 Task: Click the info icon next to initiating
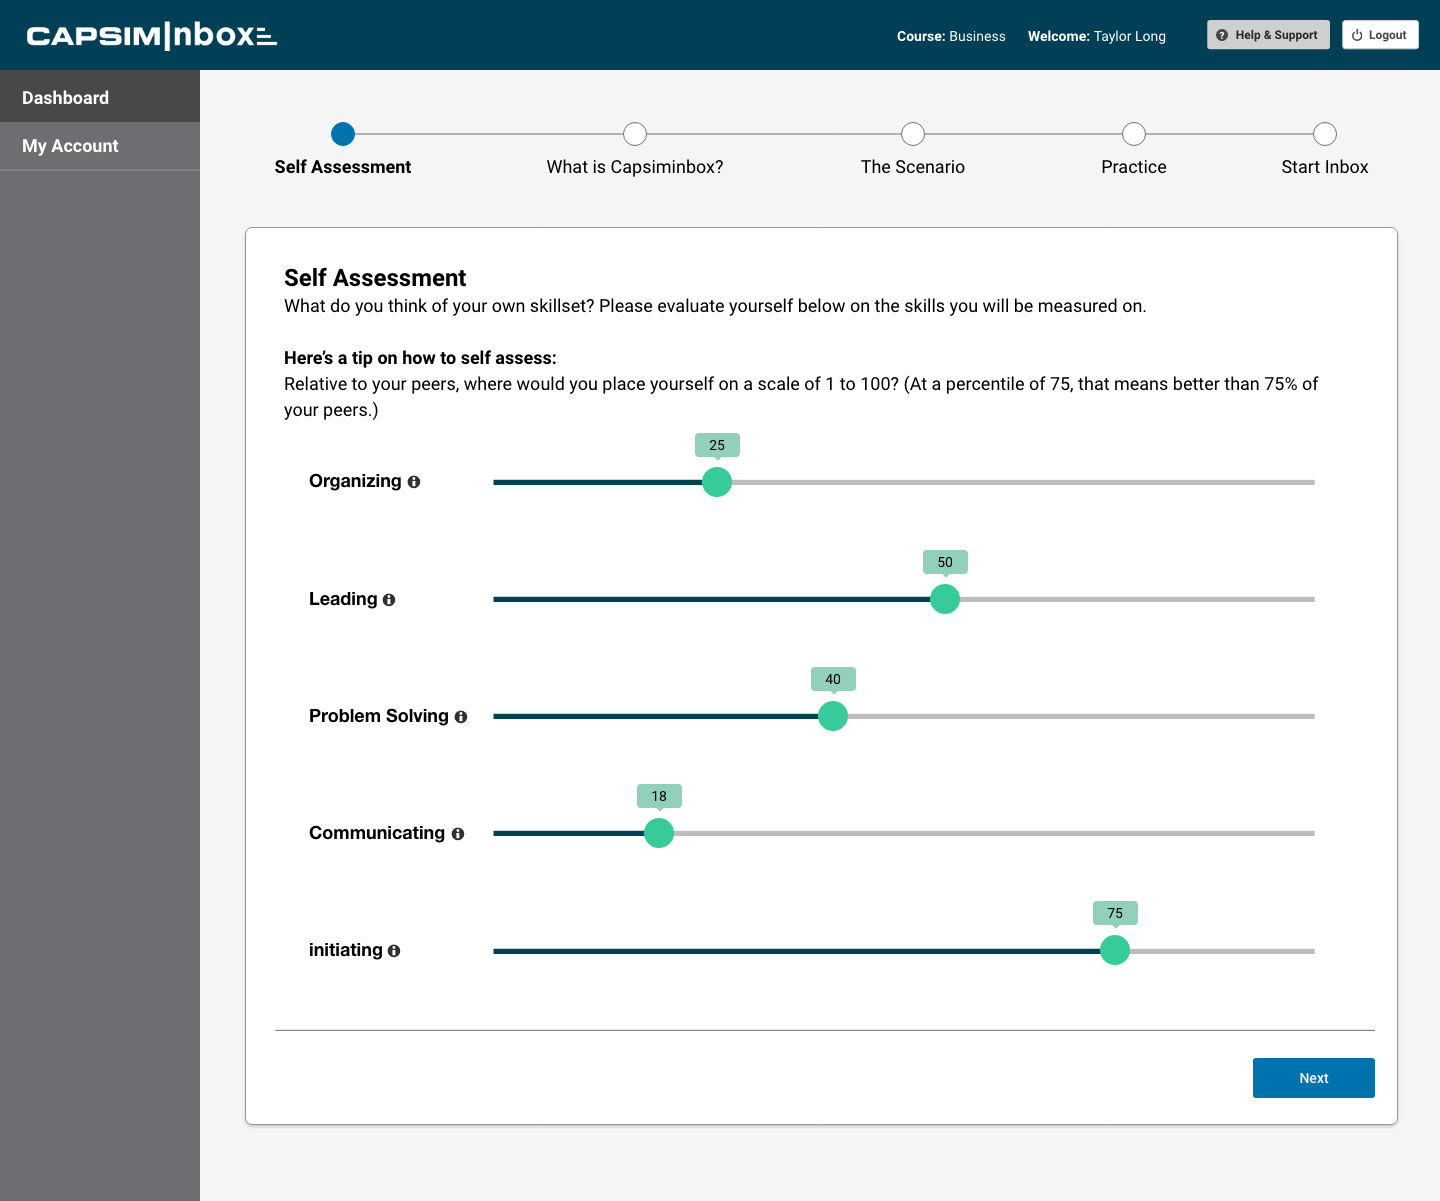pyautogui.click(x=394, y=951)
